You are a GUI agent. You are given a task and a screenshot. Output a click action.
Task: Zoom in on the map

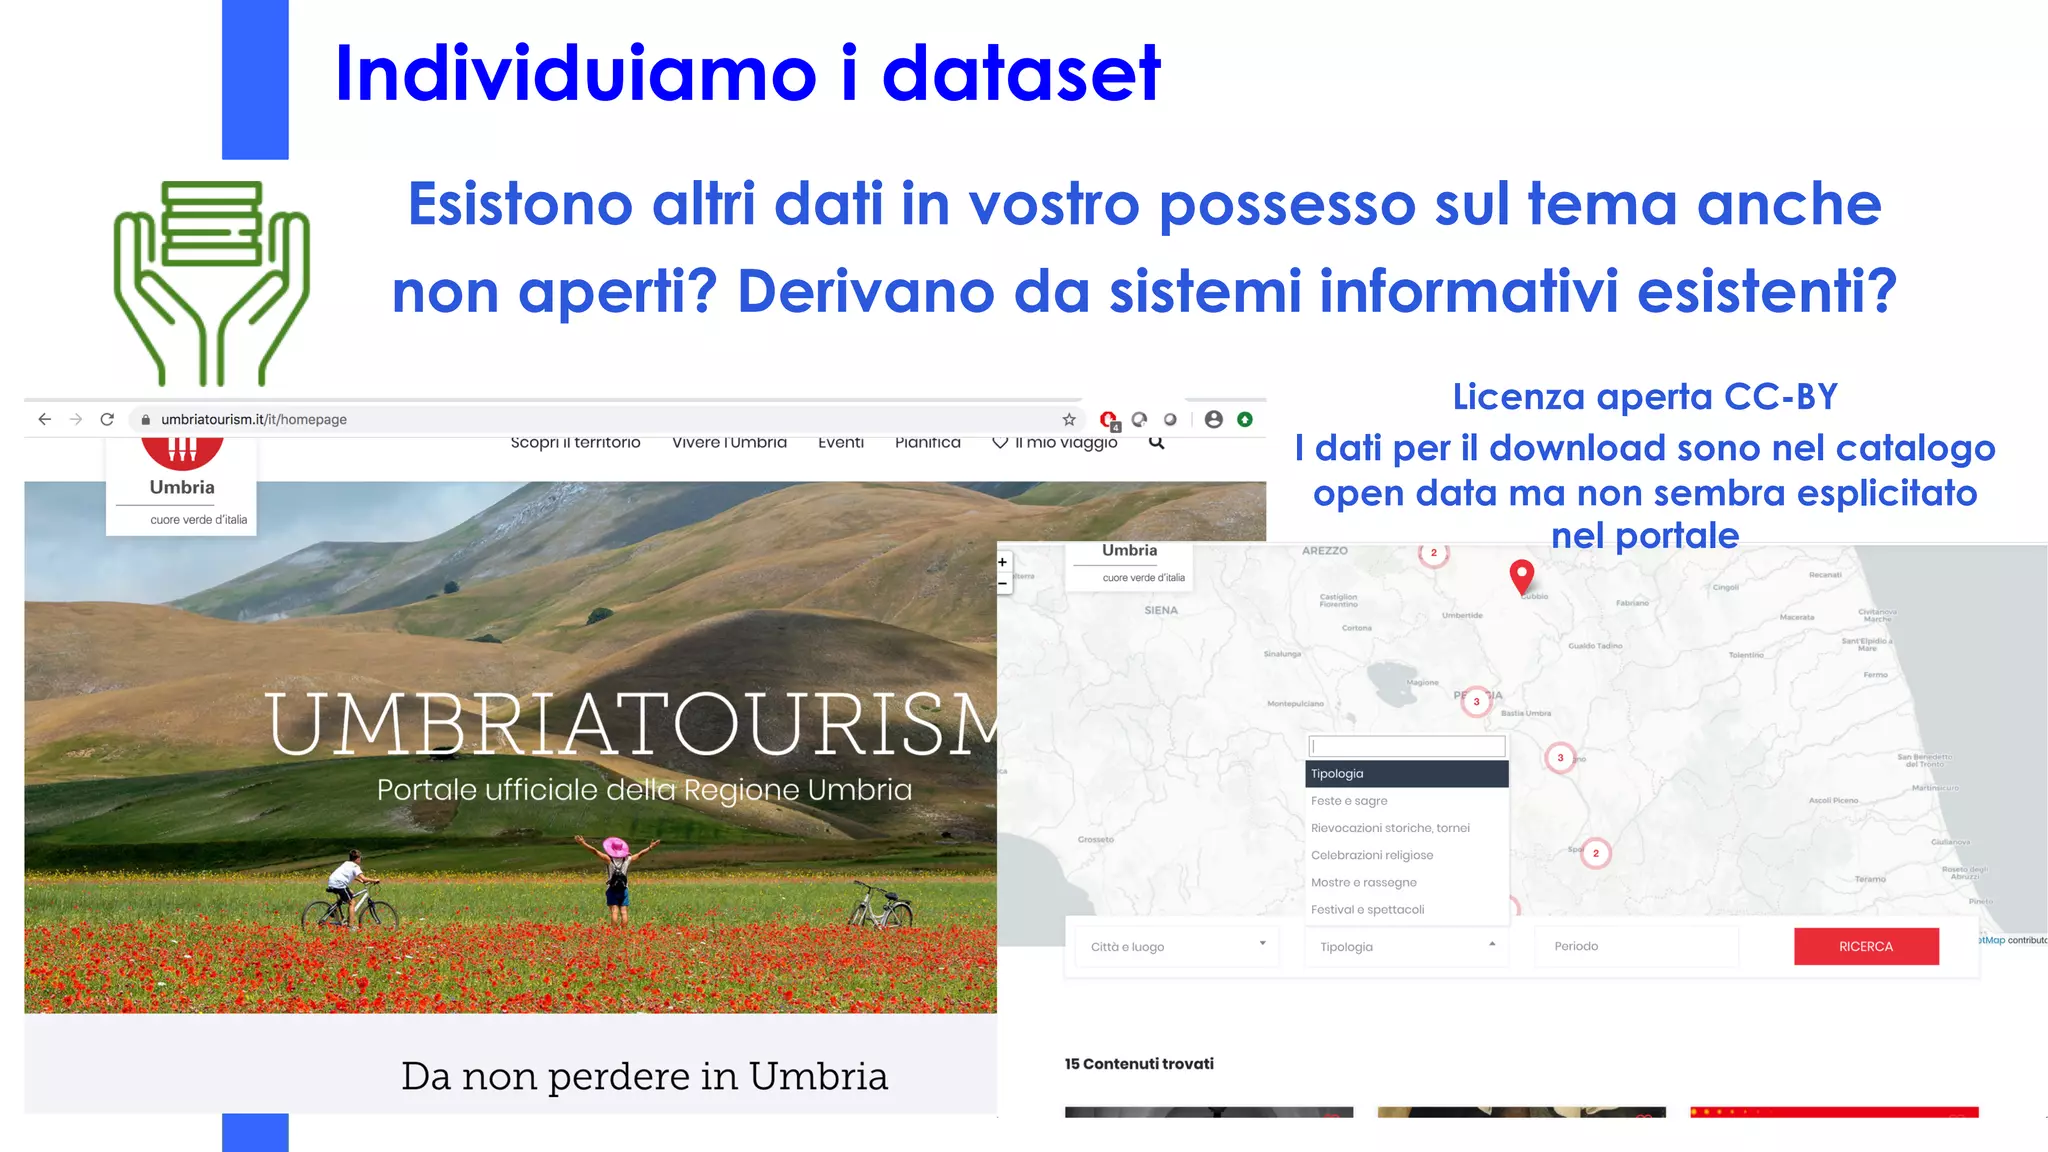1002,562
